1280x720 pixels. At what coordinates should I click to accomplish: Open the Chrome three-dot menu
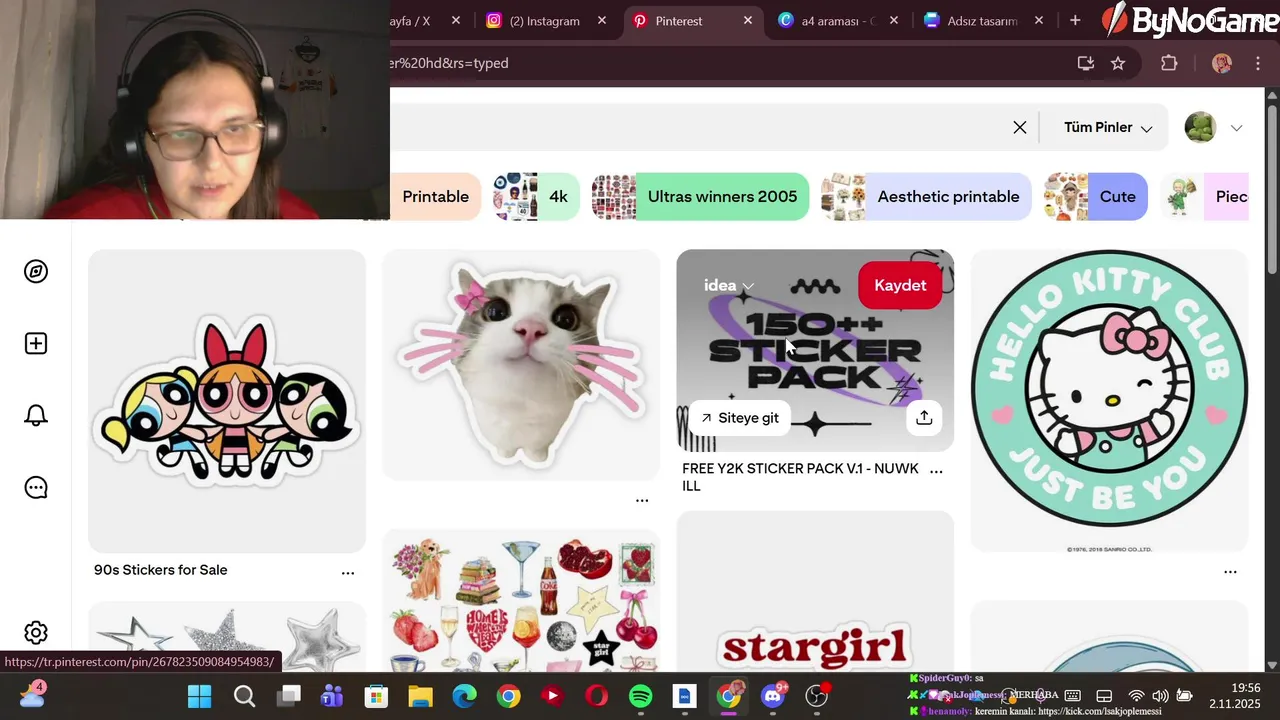click(1258, 63)
